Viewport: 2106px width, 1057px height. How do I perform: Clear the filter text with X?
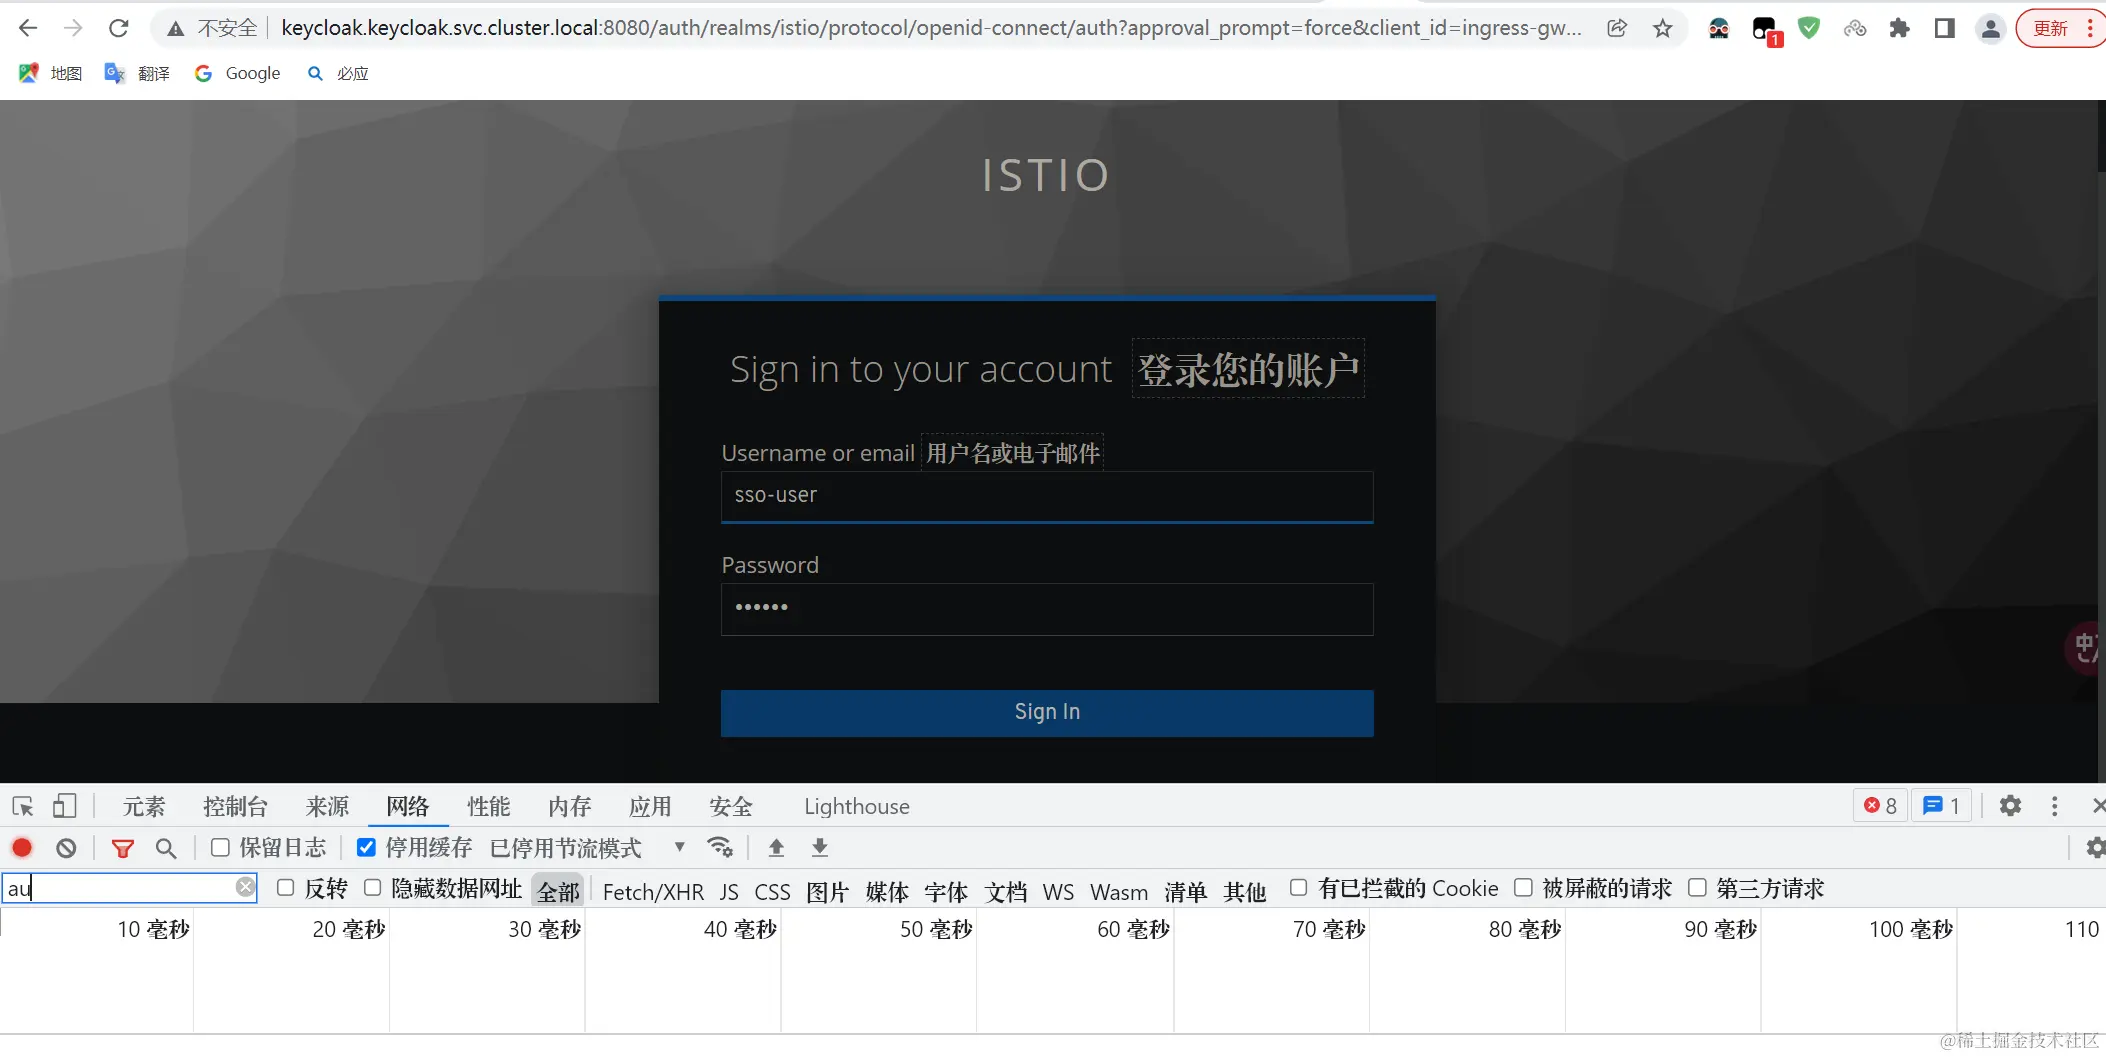tap(245, 887)
